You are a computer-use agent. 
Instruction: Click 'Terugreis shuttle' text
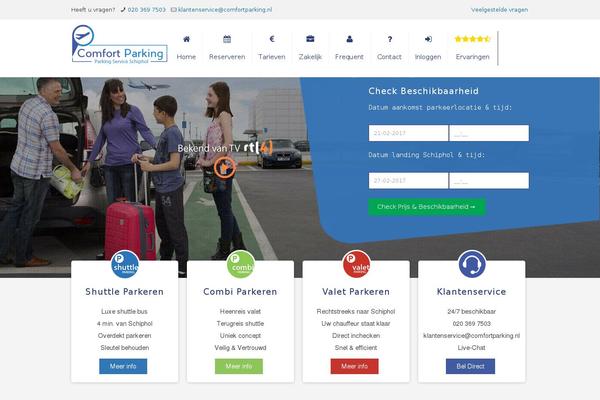tap(240, 323)
